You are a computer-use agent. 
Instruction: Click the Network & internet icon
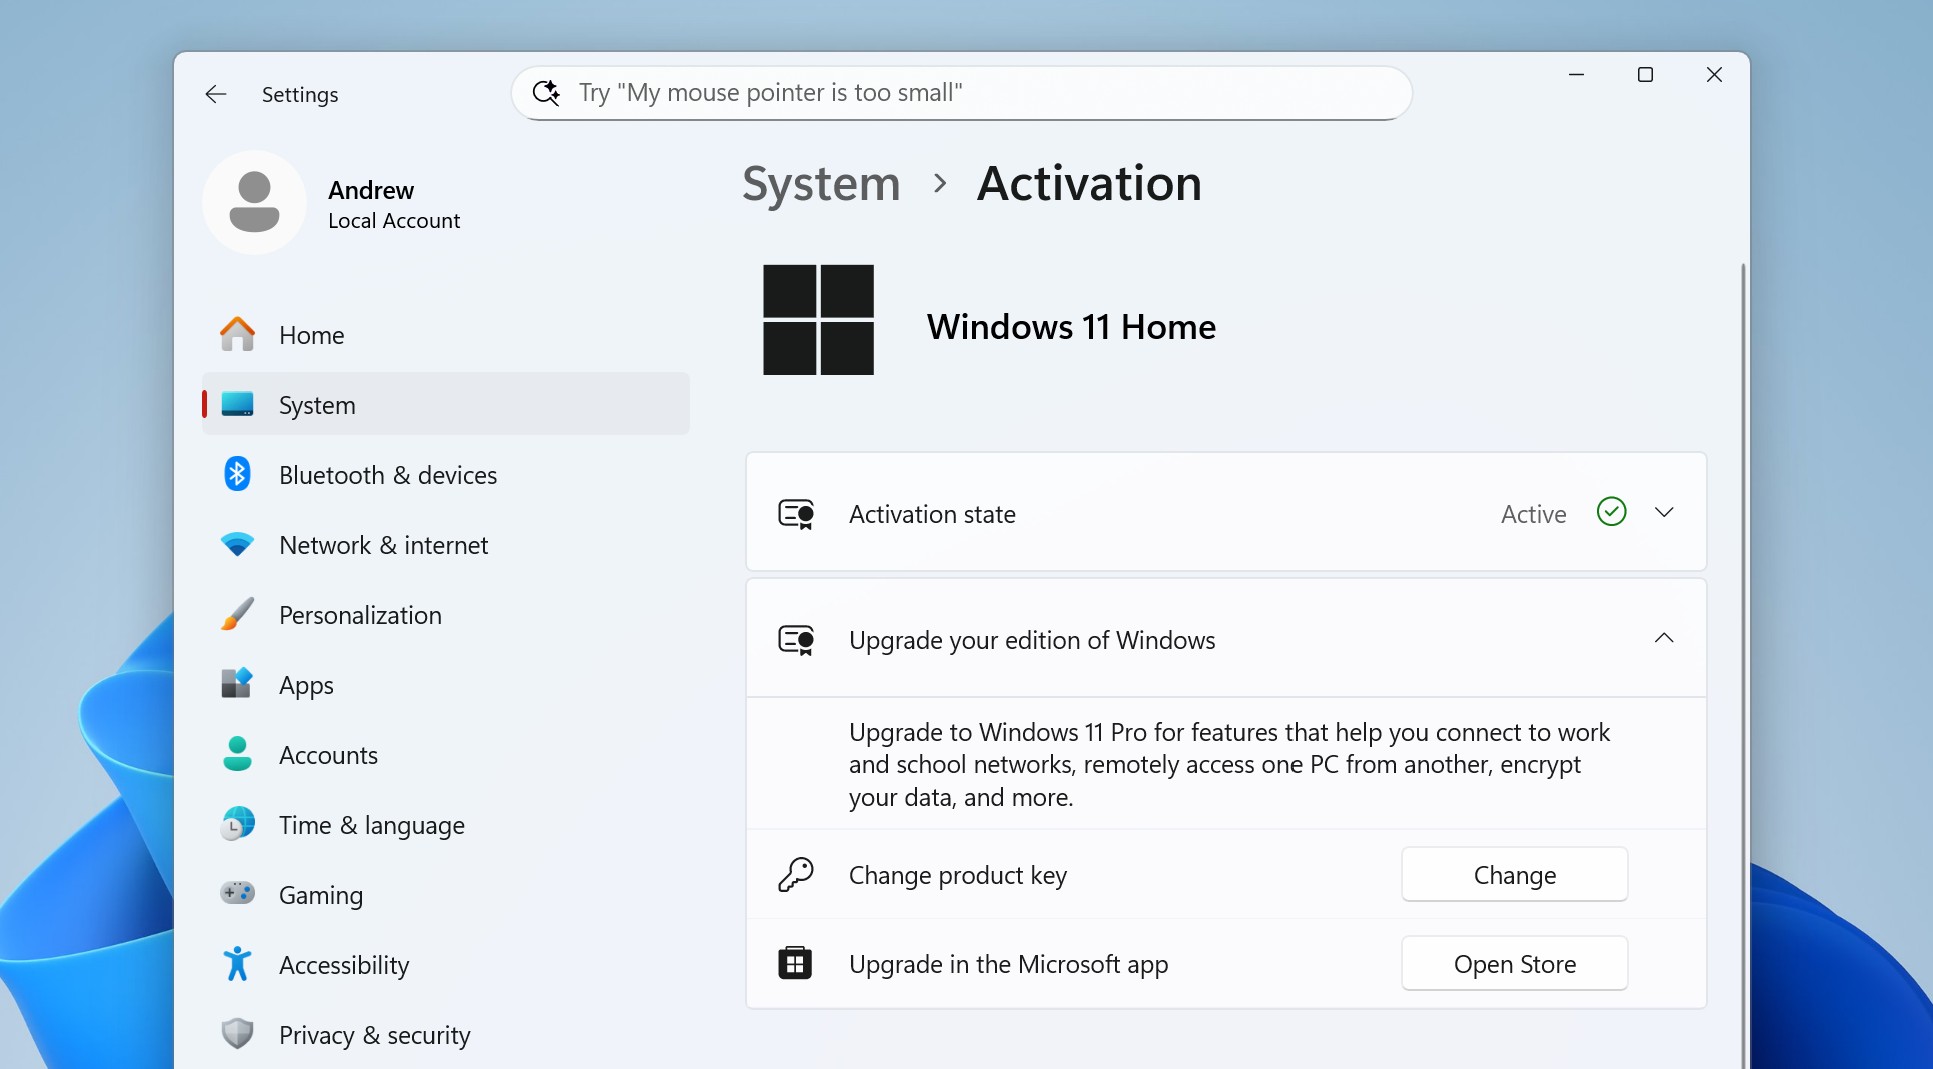pos(237,544)
